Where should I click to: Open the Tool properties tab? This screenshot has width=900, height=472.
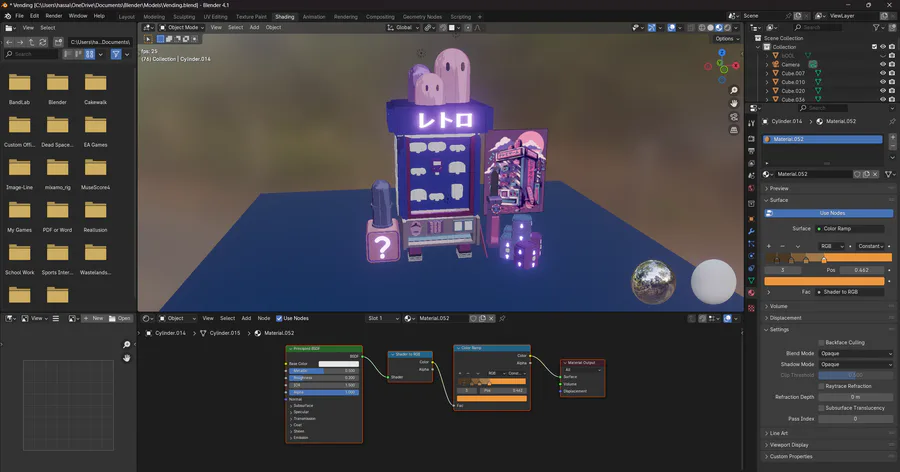[x=751, y=123]
